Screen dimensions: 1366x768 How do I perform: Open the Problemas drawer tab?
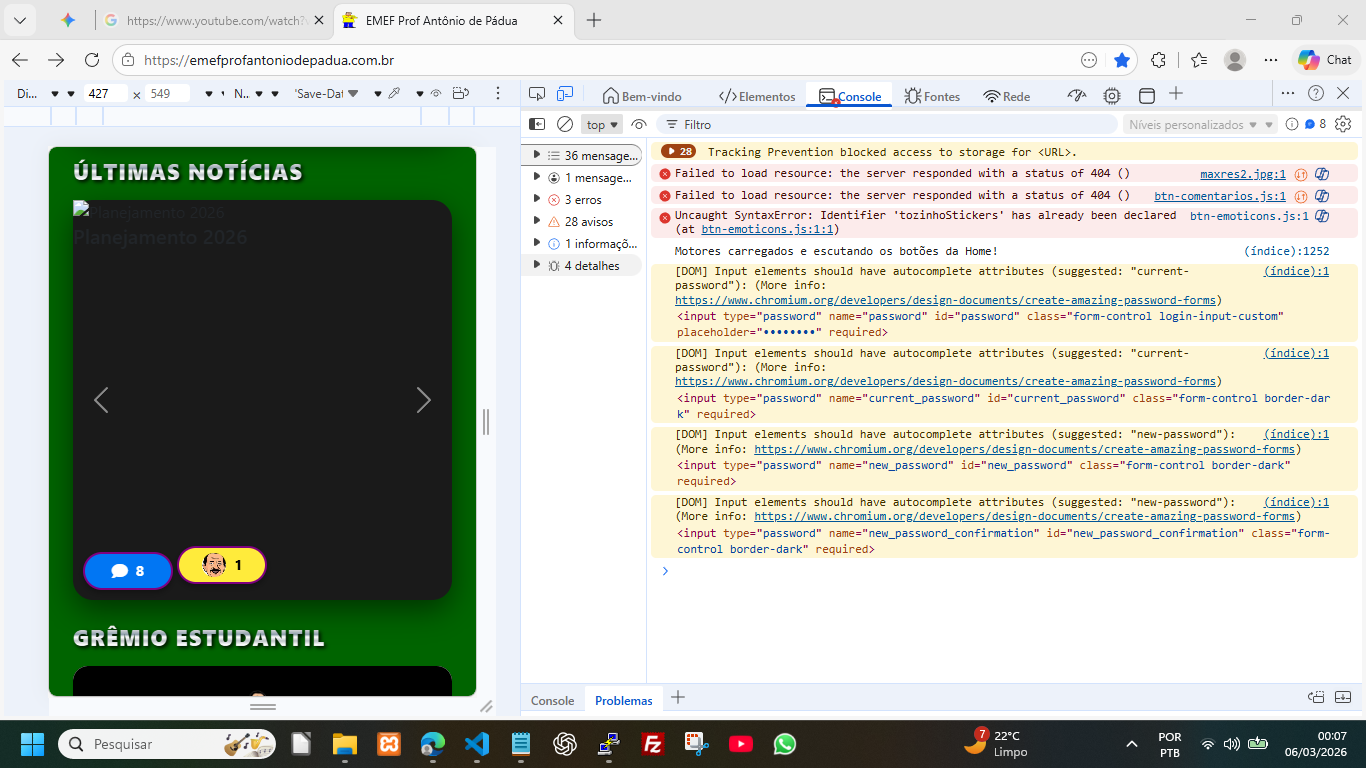(623, 701)
